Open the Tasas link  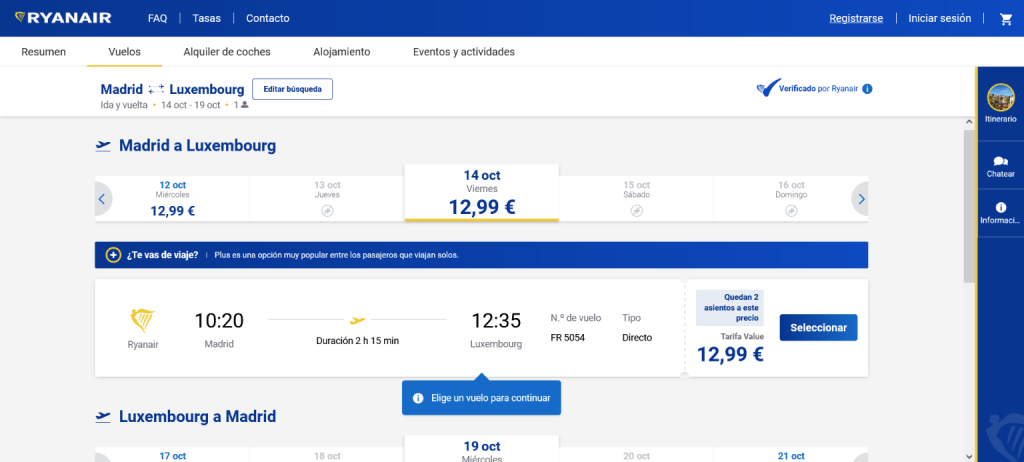pos(206,18)
